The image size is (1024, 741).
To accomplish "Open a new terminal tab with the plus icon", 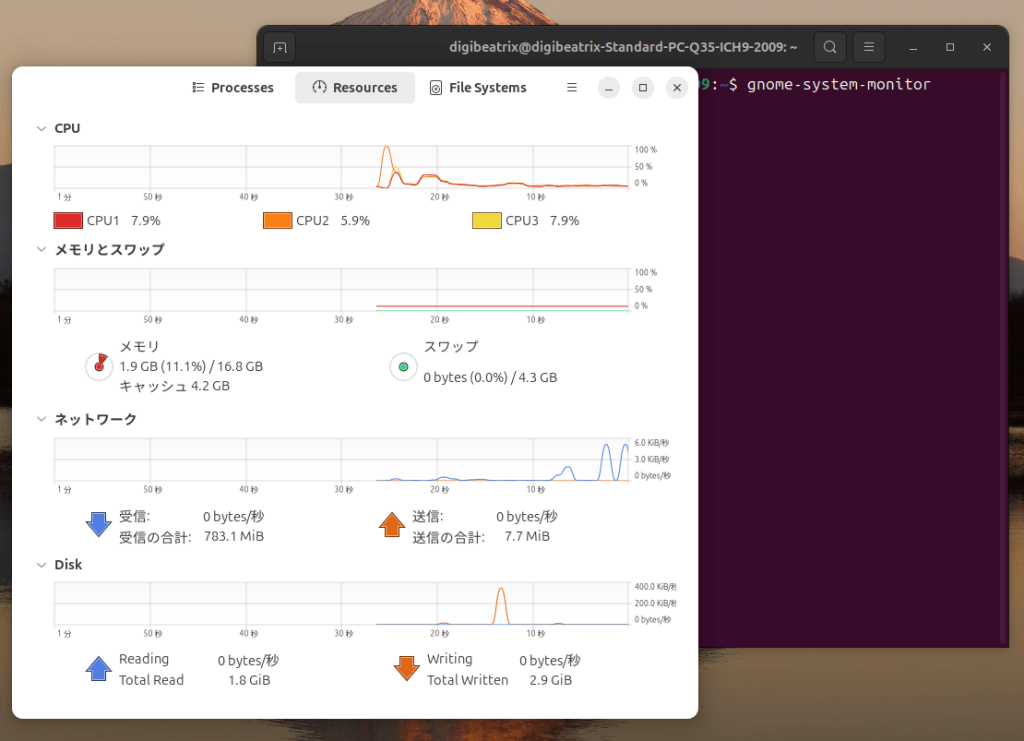I will point(279,46).
